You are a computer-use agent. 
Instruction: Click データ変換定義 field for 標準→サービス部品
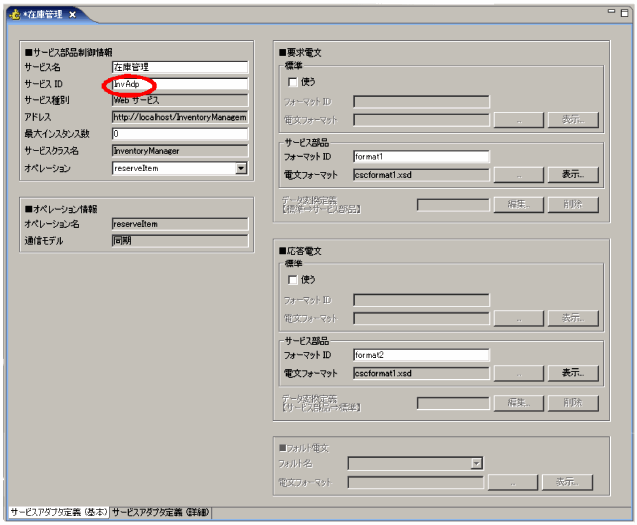[x=453, y=205]
